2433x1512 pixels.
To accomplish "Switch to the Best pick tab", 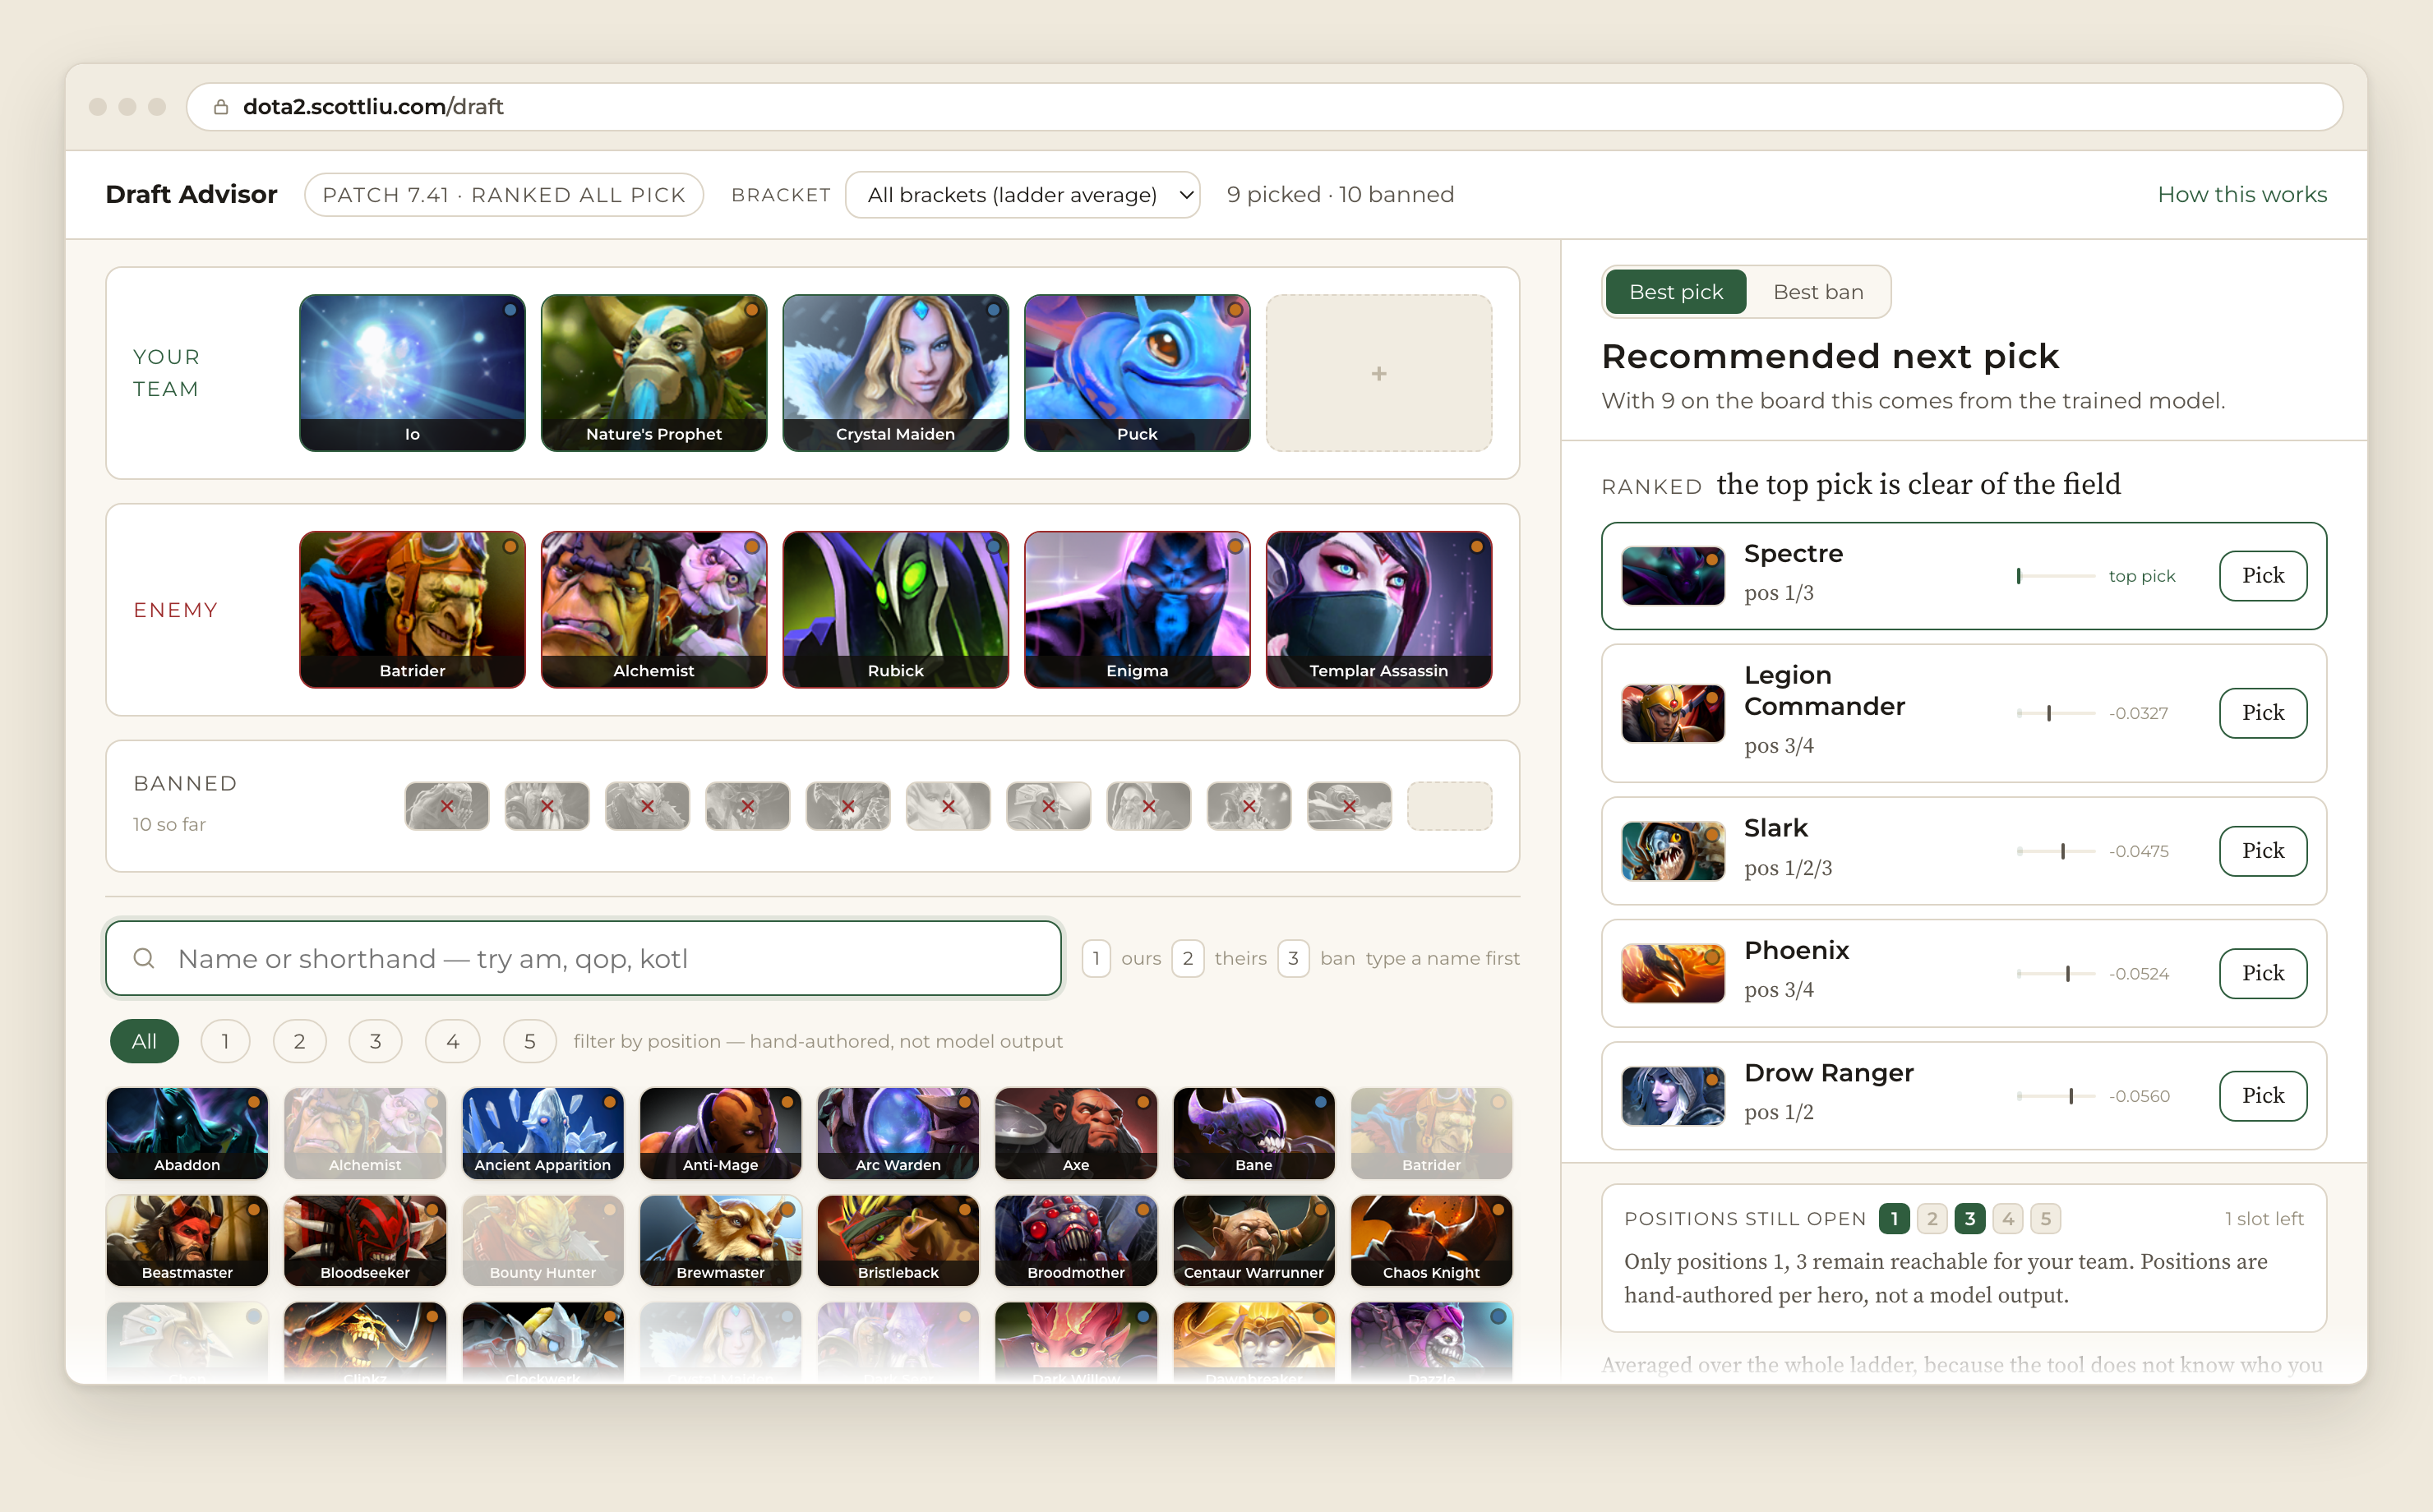I will tap(1676, 292).
